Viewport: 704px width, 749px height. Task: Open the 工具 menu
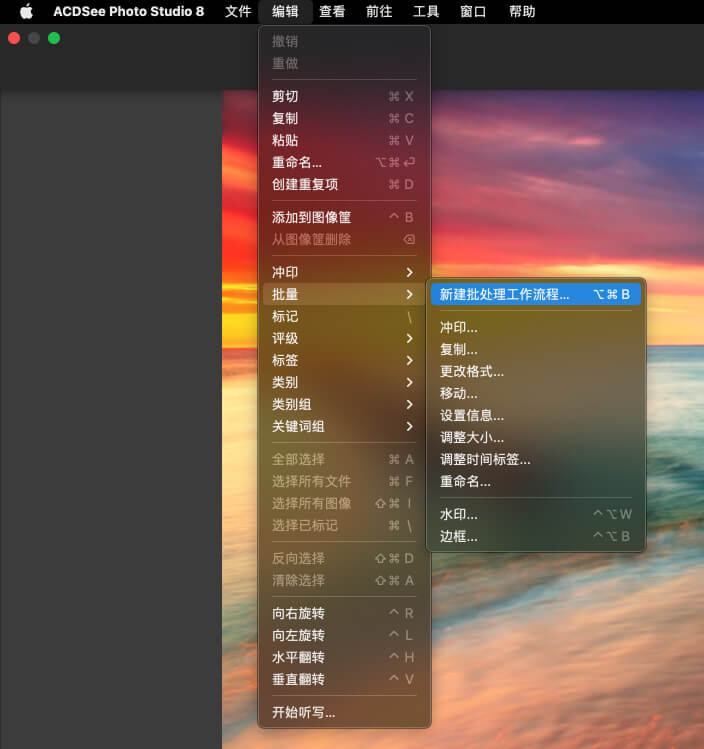(x=426, y=11)
